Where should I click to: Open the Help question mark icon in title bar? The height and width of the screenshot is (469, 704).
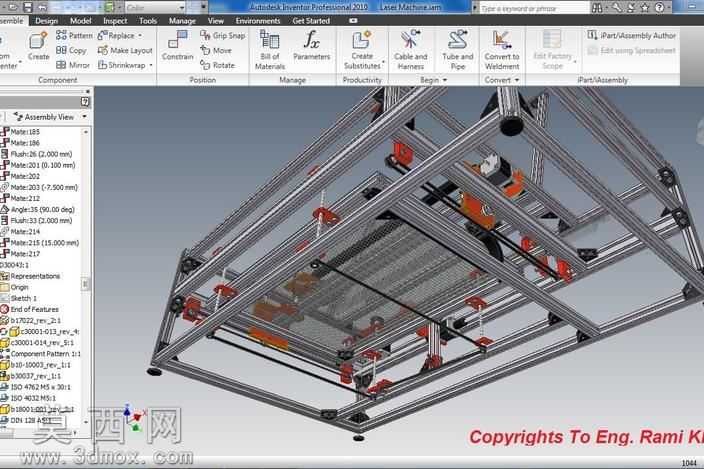(659, 8)
